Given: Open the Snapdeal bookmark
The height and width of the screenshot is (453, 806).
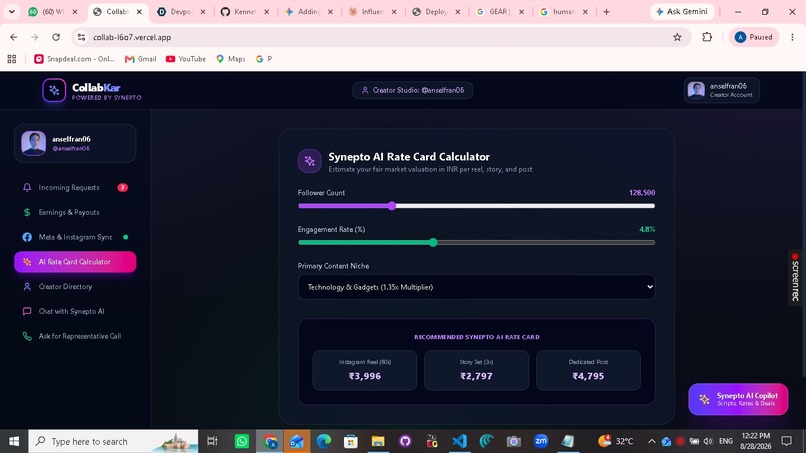Looking at the screenshot, I should click(x=75, y=59).
